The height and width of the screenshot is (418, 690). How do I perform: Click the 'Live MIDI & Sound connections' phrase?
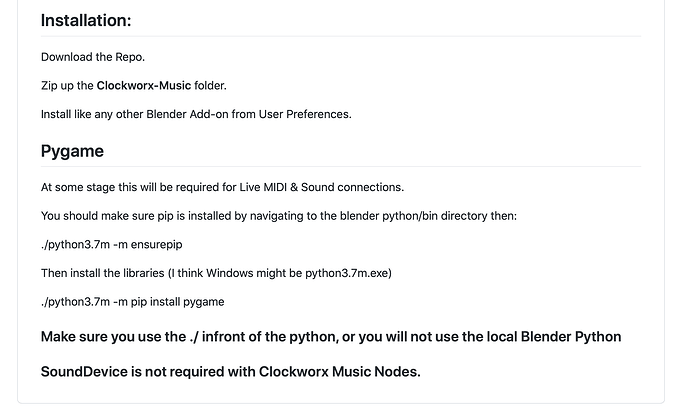point(322,187)
